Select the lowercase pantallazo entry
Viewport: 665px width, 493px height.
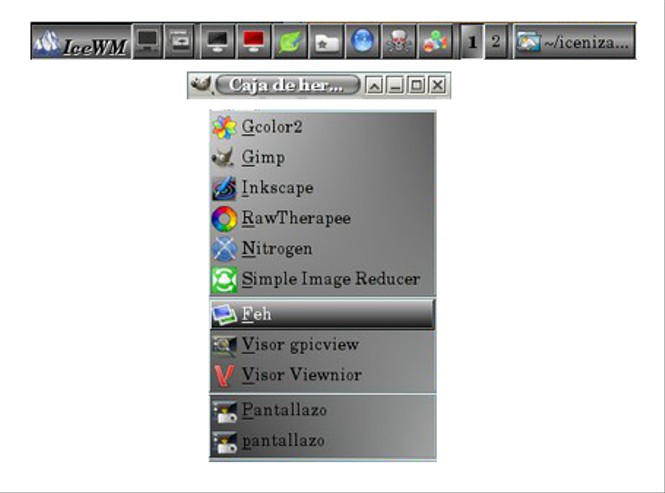323,441
